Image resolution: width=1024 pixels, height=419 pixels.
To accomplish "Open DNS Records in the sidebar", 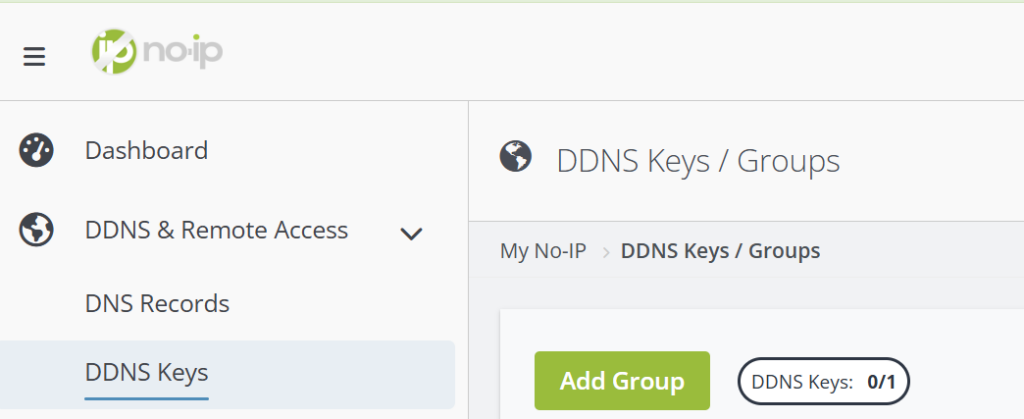I will 157,303.
